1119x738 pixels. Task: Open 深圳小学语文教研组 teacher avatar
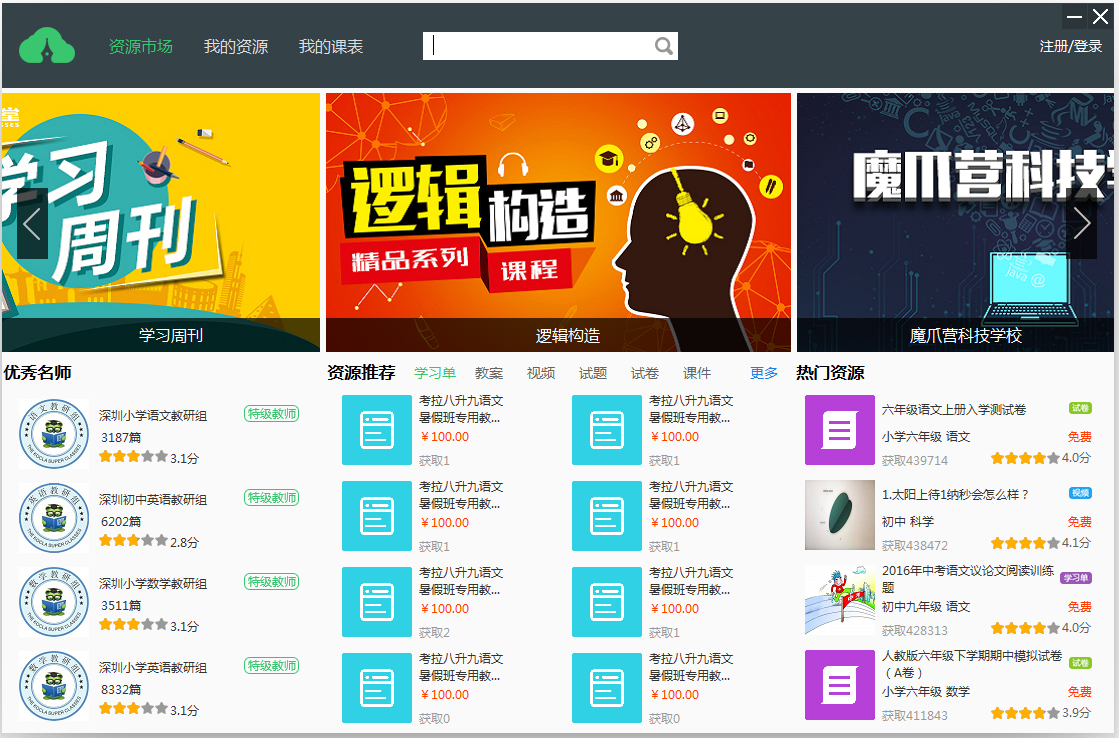coord(53,435)
